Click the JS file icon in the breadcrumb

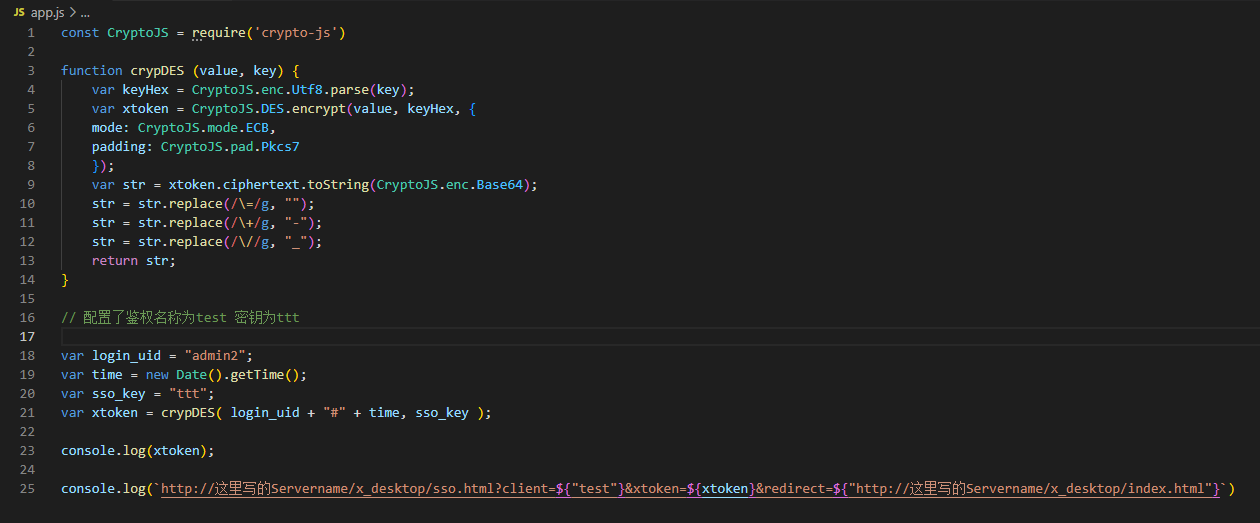(x=19, y=13)
